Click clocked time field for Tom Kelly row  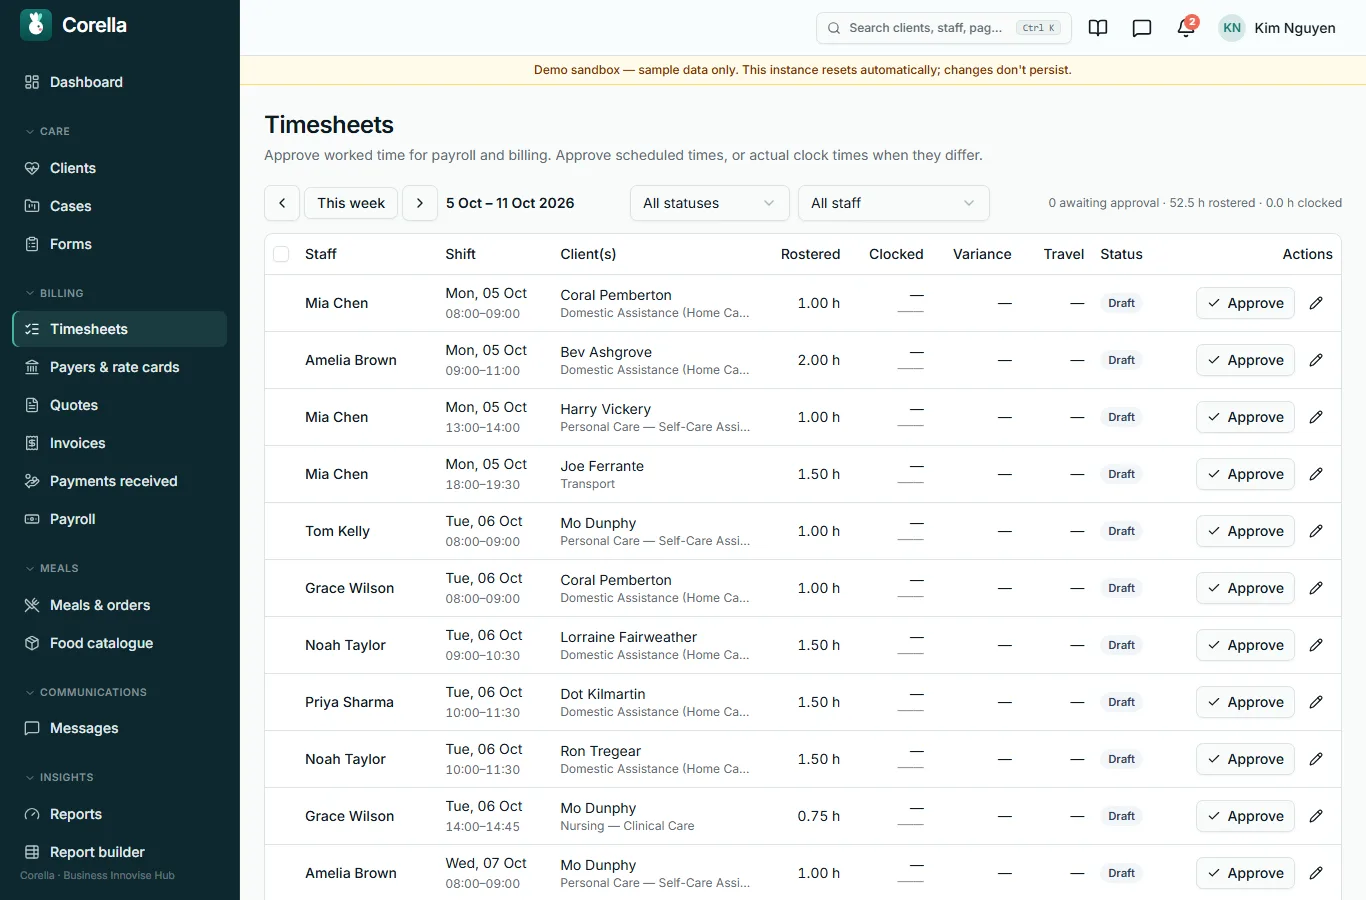click(910, 531)
